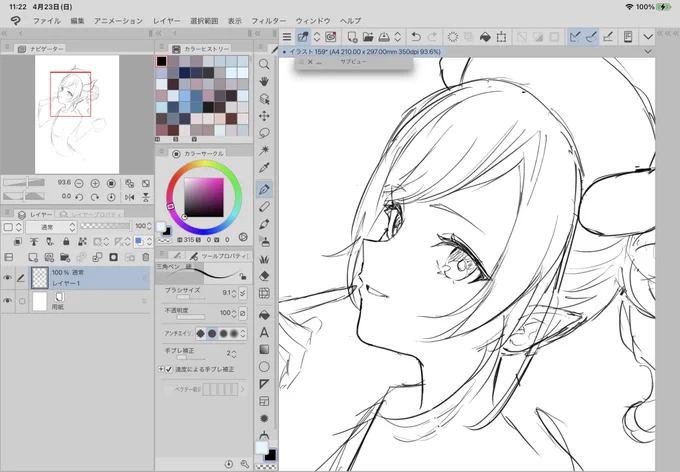Click the new layer folder icon
Screen dimensions: 680x472
click(x=65, y=257)
